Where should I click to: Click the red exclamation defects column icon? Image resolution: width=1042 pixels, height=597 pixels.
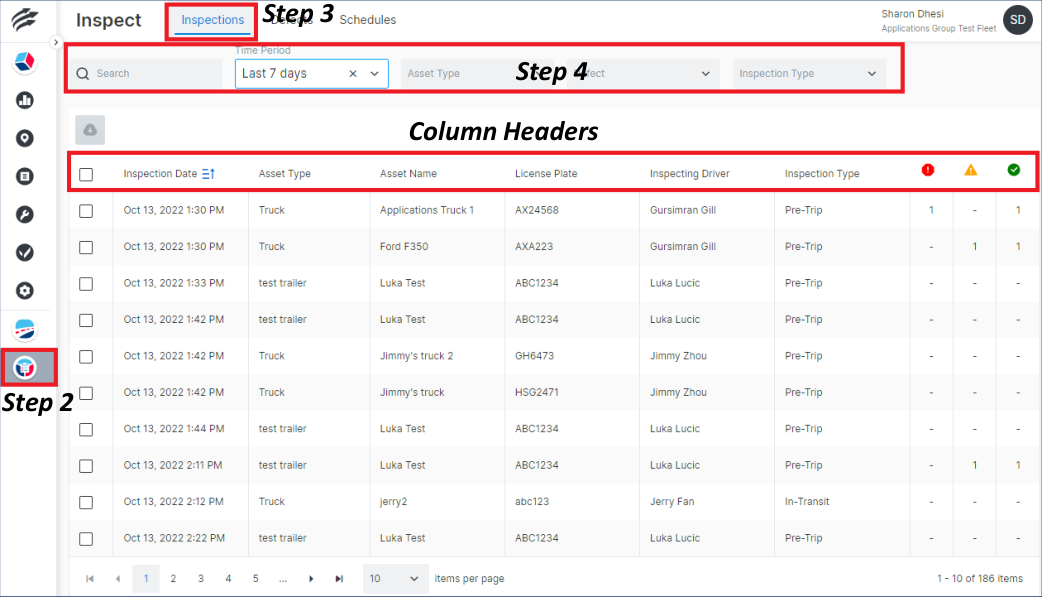point(927,170)
